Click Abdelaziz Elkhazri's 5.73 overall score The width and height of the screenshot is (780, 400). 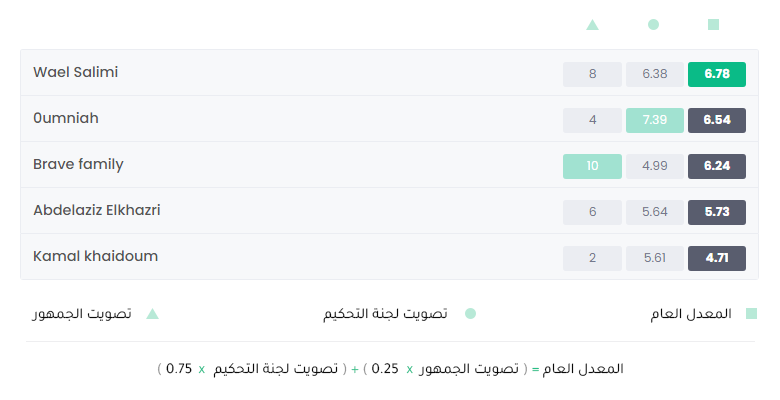tap(717, 212)
